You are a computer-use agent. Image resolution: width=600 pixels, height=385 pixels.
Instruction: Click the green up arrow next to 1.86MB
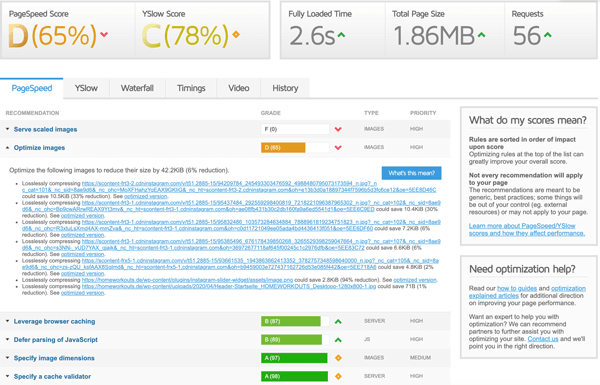tap(481, 35)
